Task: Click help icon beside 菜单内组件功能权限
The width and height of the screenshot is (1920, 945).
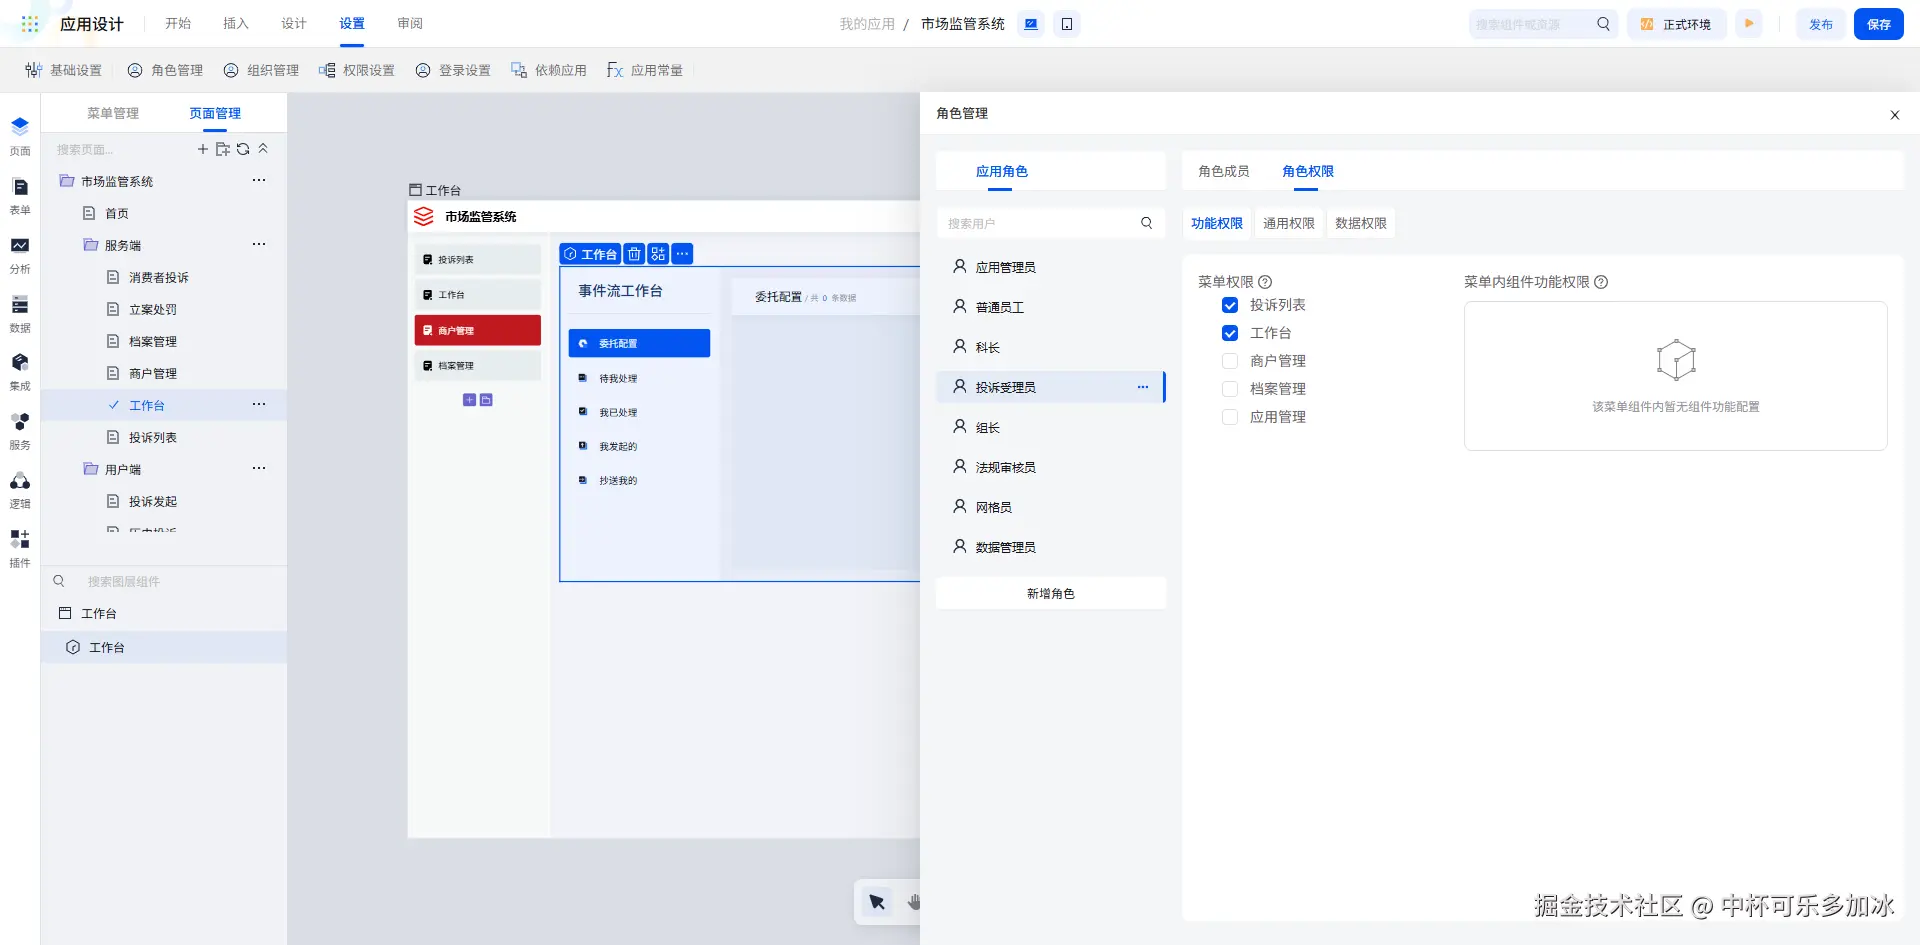Action: click(x=1601, y=282)
